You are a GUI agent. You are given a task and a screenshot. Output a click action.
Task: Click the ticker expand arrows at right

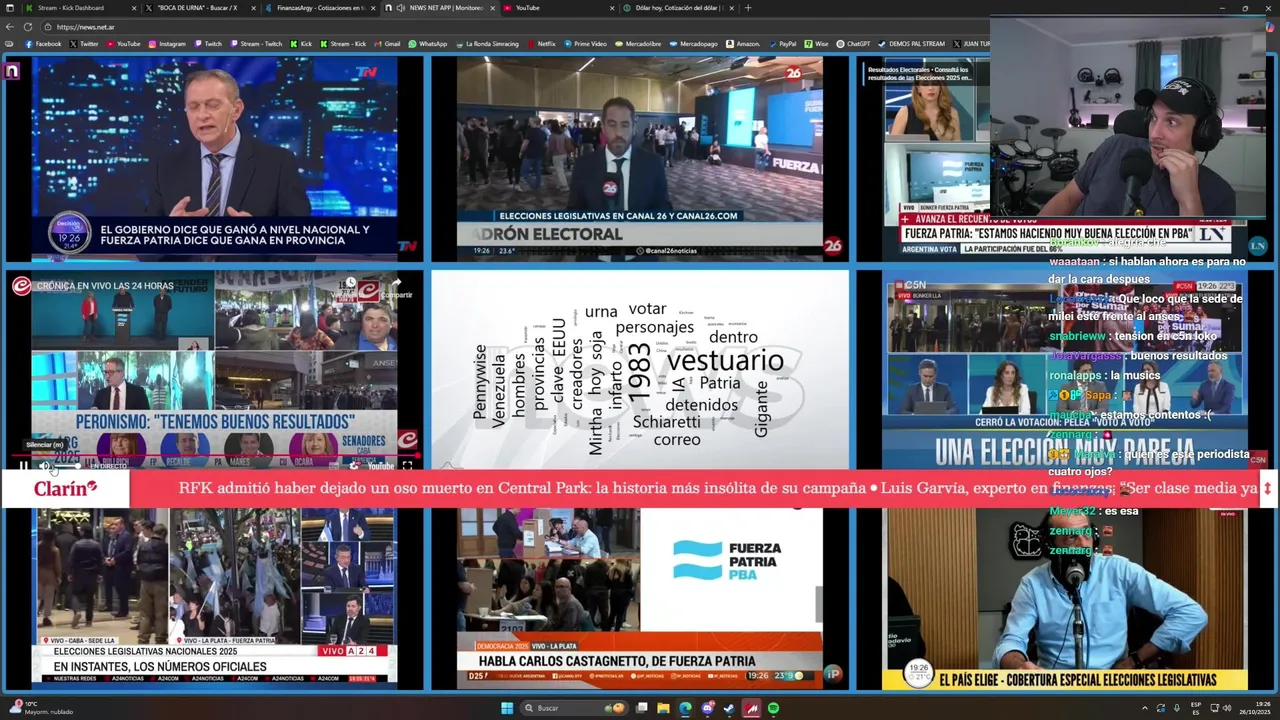click(1267, 488)
